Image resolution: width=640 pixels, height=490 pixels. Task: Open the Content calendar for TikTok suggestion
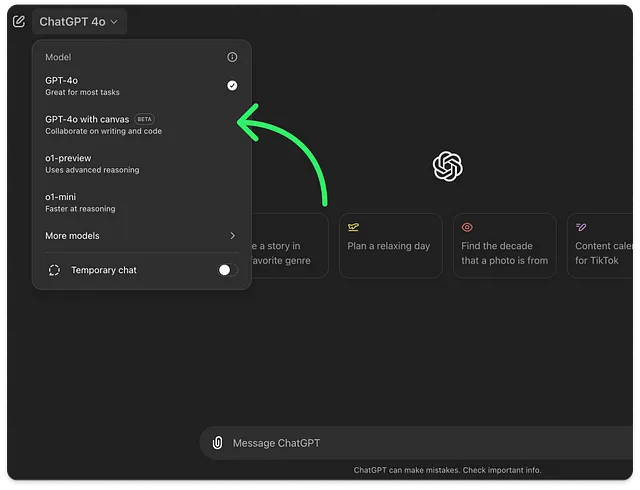[x=600, y=246]
